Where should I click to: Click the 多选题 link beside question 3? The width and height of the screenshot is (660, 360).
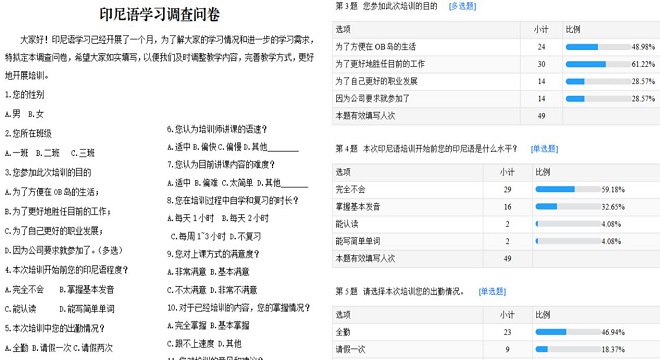462,6
